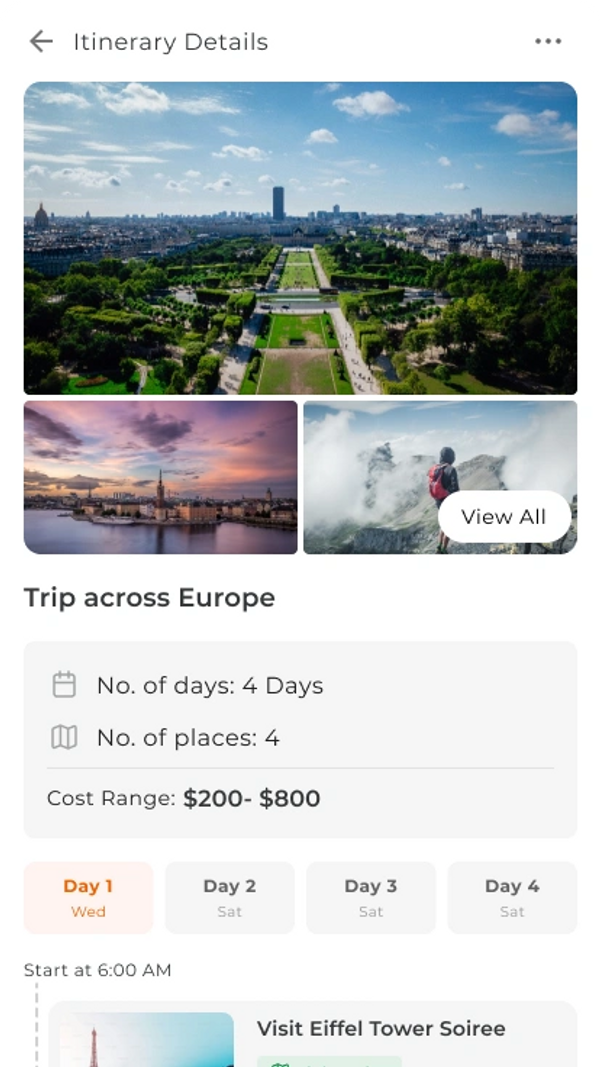Open the large aerial Paris park photo
This screenshot has height=1067, width=600.
pos(300,238)
